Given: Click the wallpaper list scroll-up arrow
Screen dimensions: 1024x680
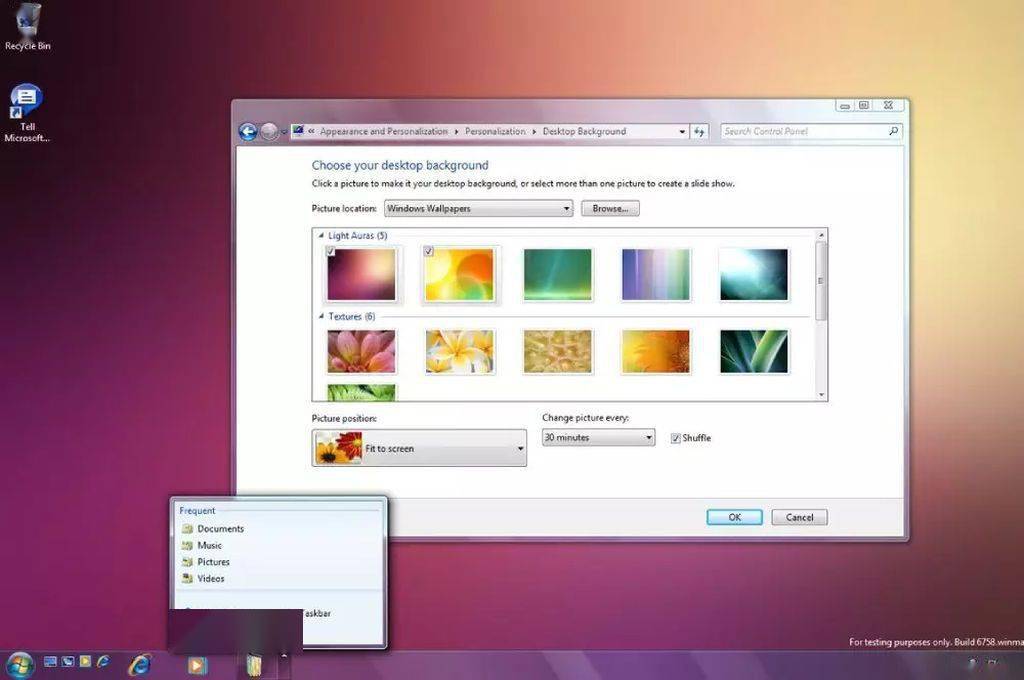Looking at the screenshot, I should coord(822,235).
